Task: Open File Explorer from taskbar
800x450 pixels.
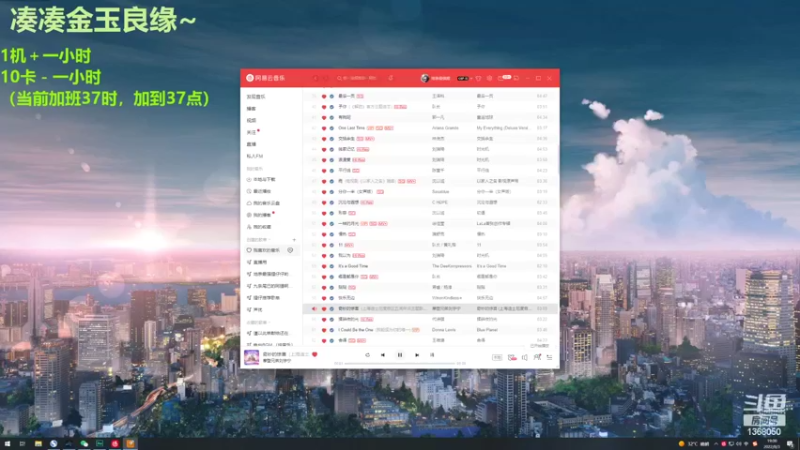Action: click(x=38, y=444)
